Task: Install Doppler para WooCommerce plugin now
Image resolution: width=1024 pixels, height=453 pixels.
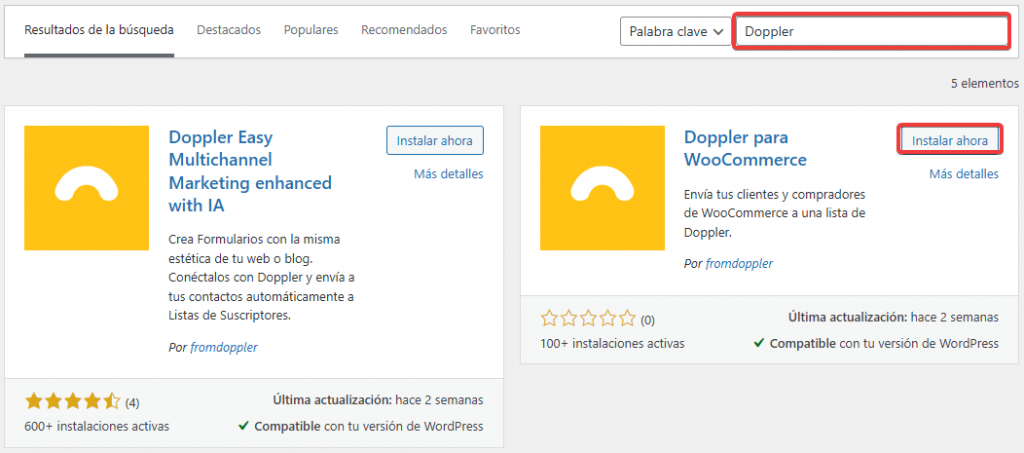Action: [x=950, y=140]
